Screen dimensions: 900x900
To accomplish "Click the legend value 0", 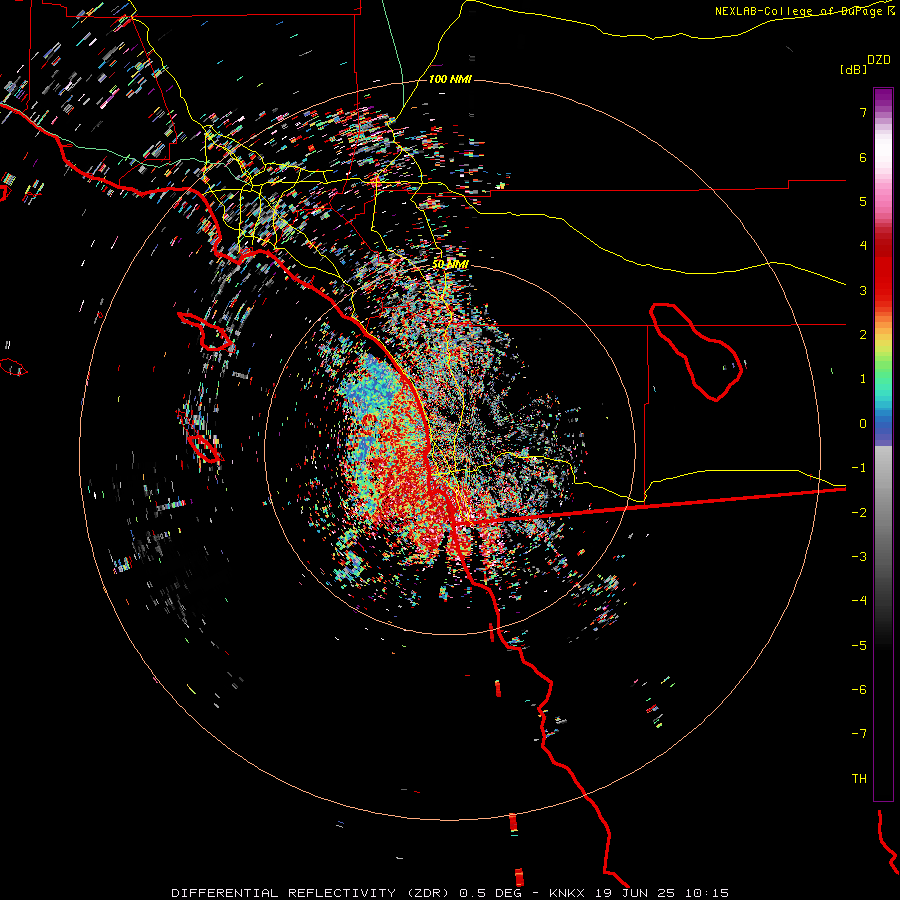I will click(863, 424).
